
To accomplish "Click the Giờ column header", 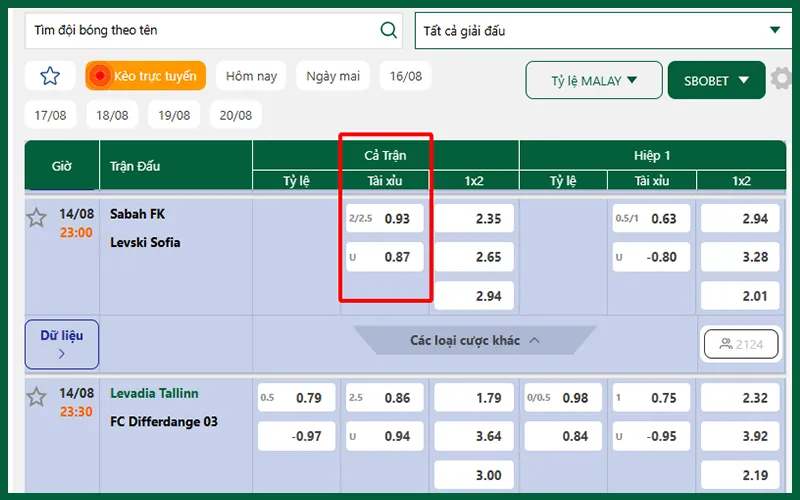I will click(x=62, y=166).
